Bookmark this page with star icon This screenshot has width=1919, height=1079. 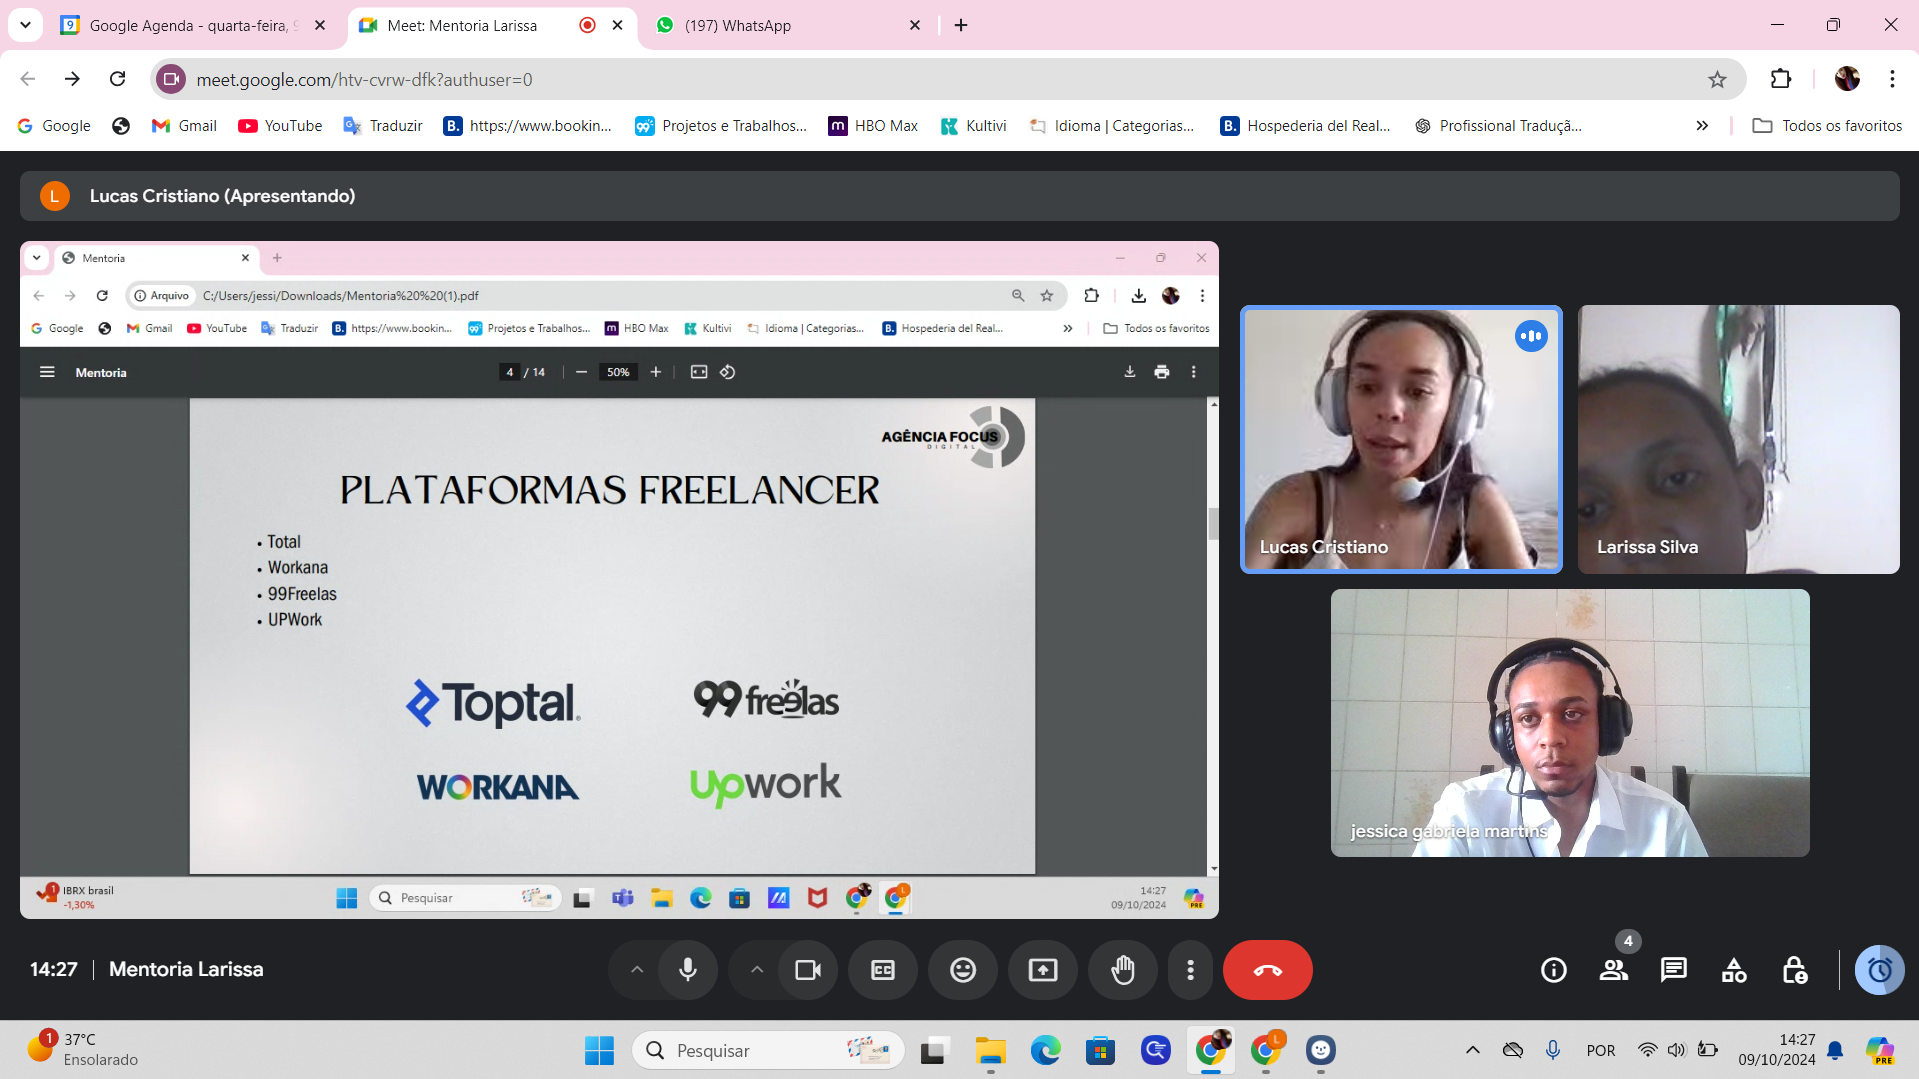[1717, 79]
